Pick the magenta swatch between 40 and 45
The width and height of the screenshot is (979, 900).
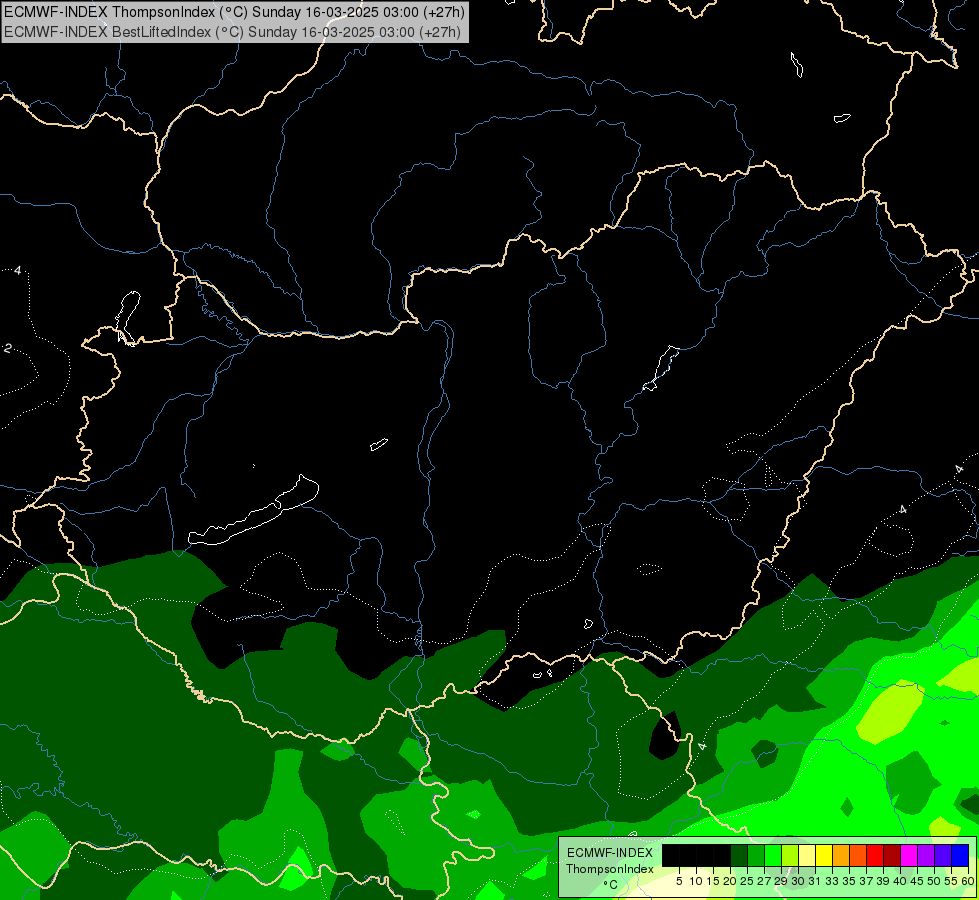[908, 856]
